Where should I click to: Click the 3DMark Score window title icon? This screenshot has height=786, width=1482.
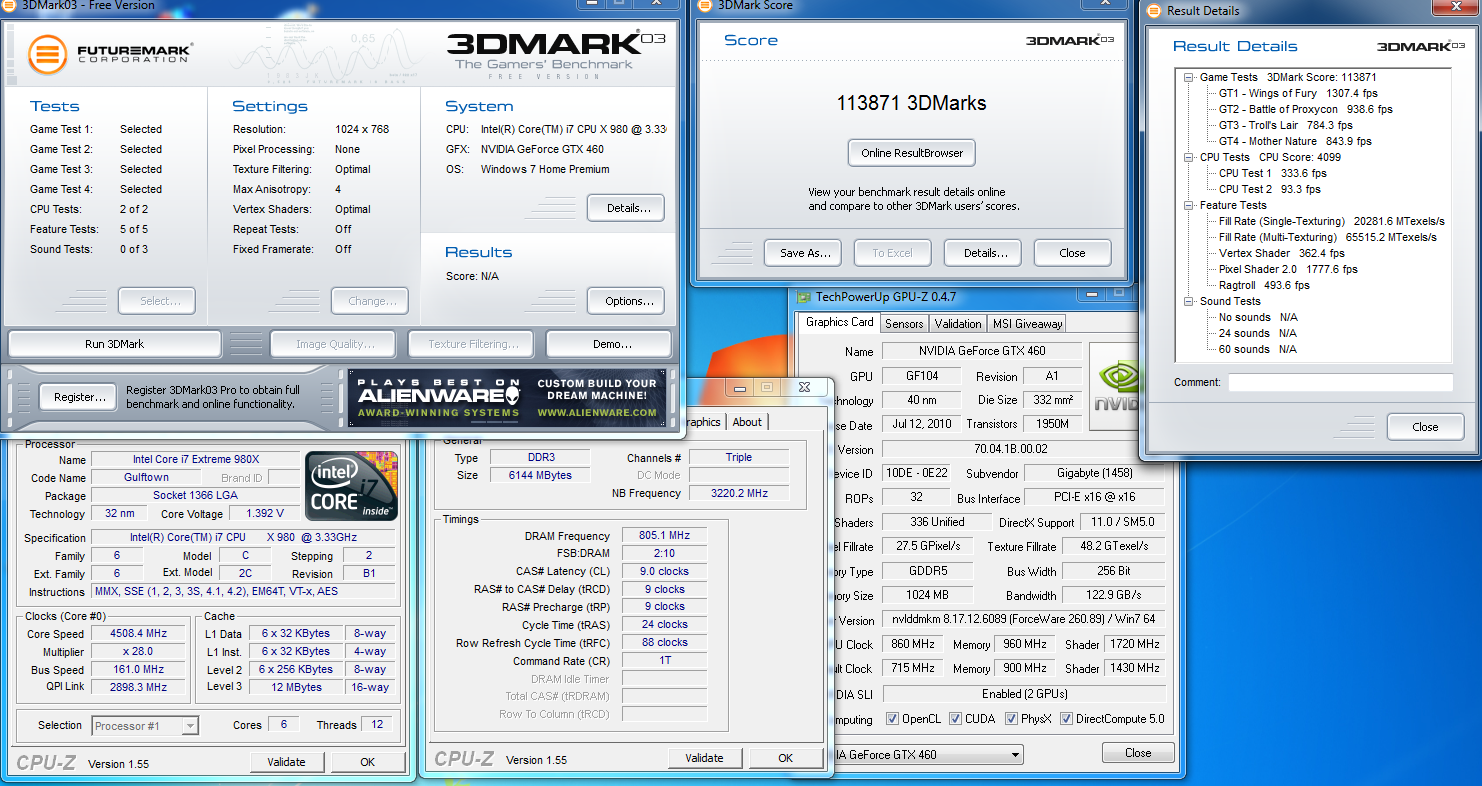[x=707, y=6]
